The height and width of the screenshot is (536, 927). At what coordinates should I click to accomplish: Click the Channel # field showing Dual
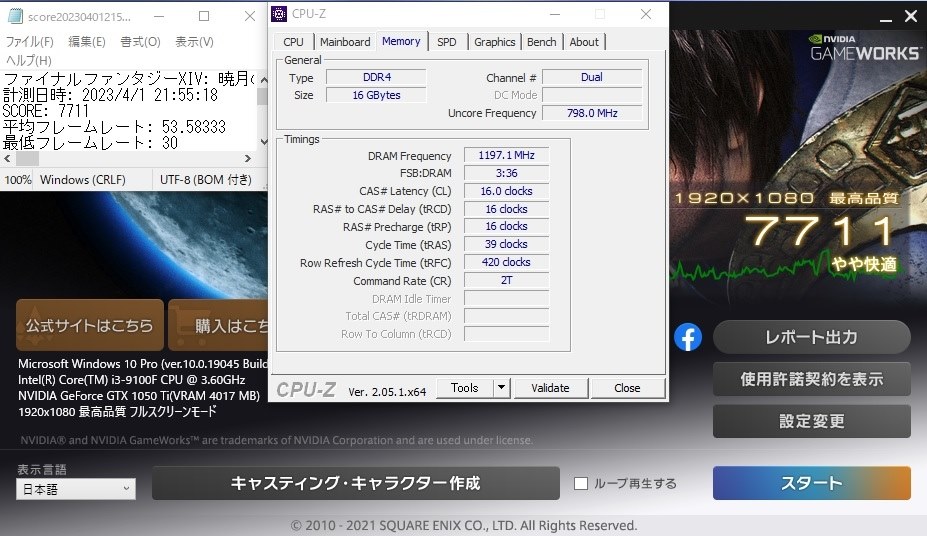592,77
